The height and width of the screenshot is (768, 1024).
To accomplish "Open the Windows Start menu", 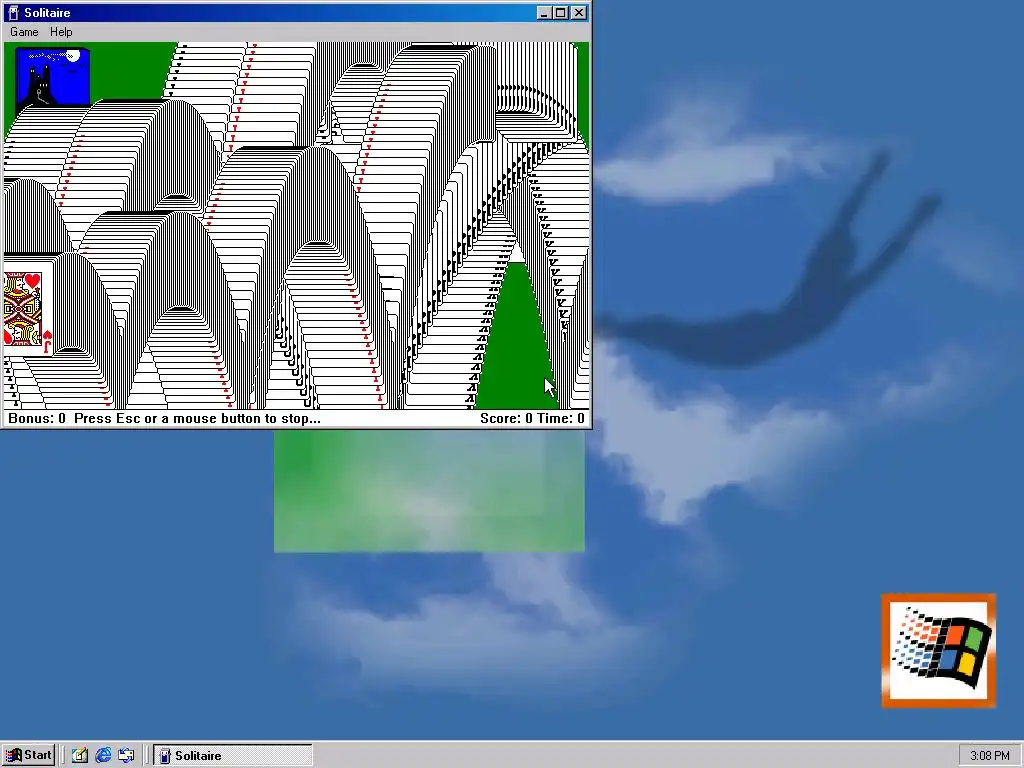I will [28, 756].
